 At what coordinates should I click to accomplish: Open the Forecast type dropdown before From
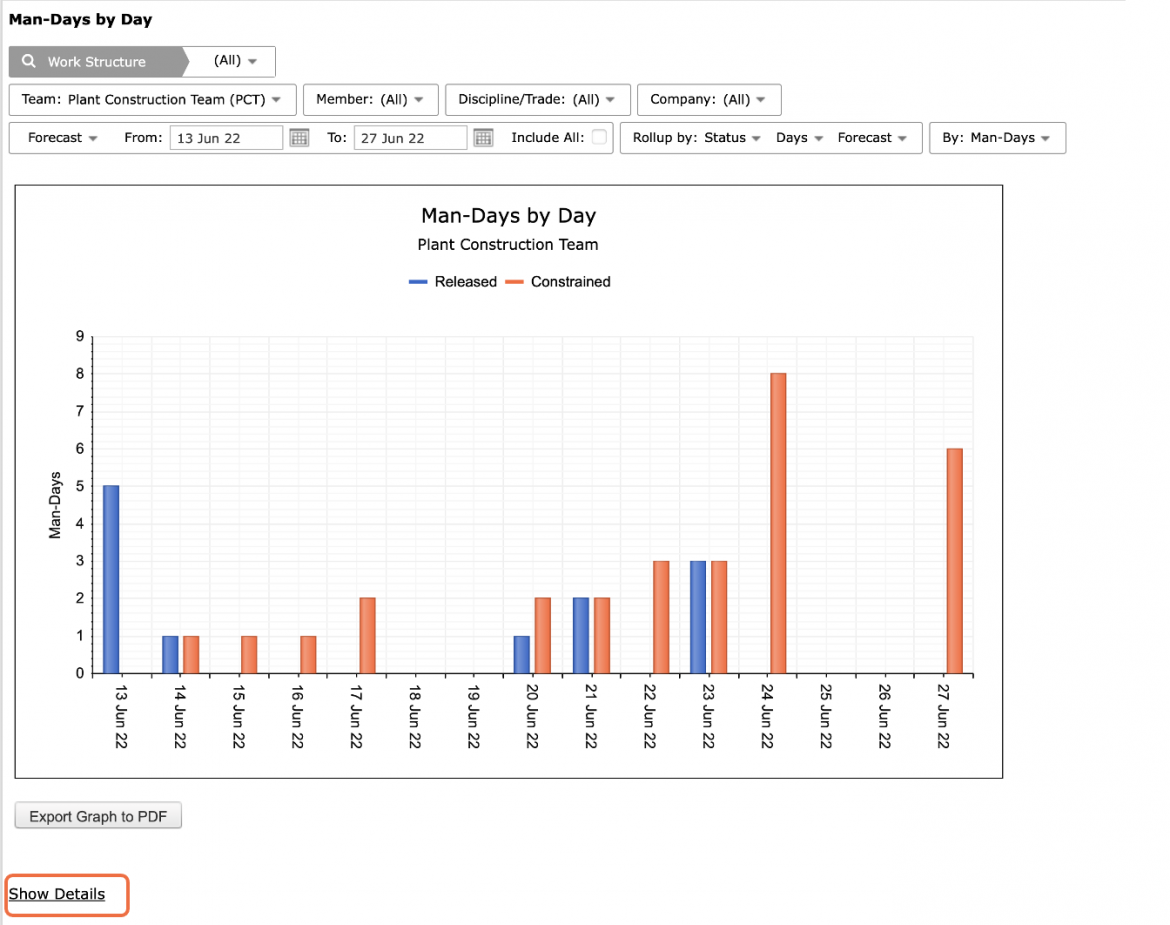point(63,138)
